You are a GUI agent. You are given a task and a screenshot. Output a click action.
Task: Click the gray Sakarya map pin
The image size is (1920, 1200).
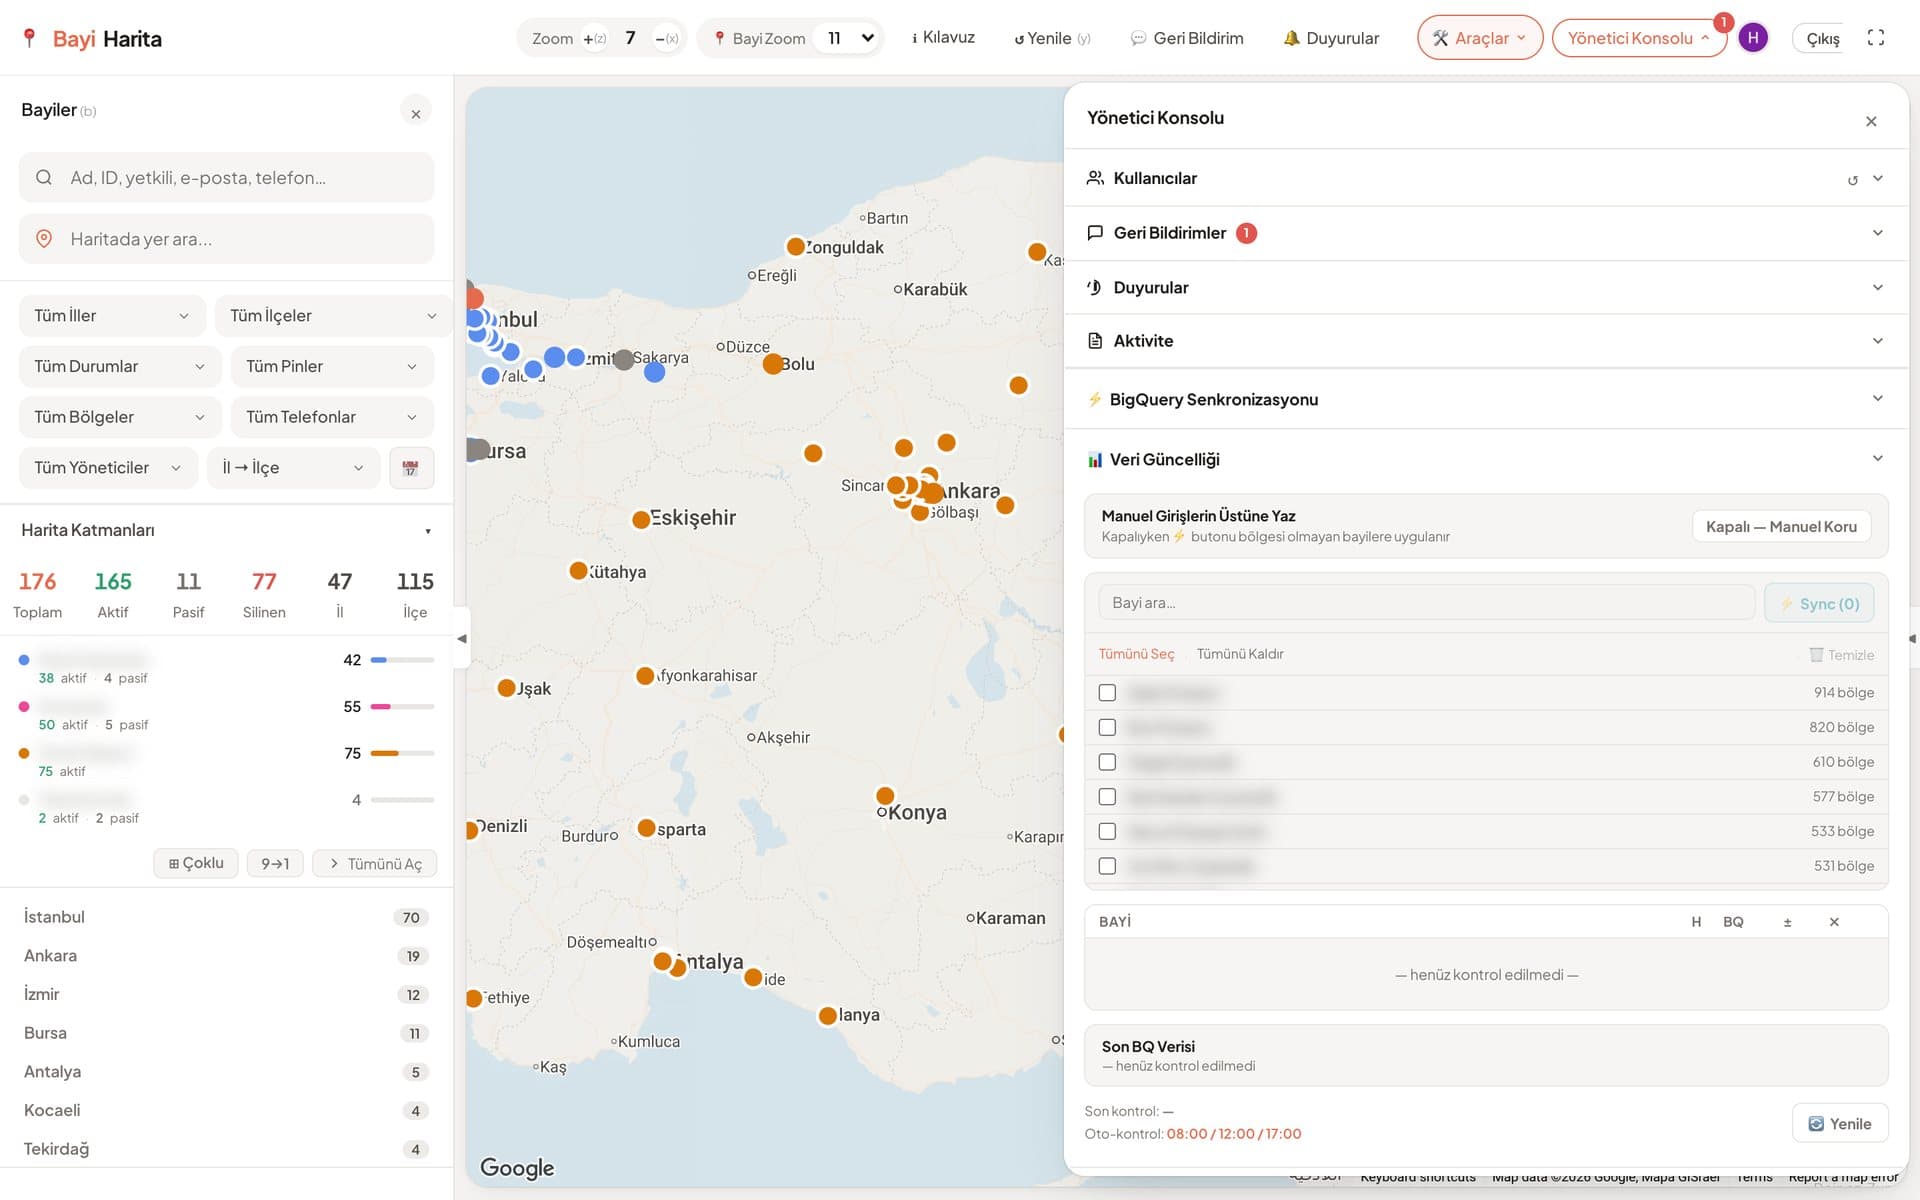pyautogui.click(x=623, y=359)
